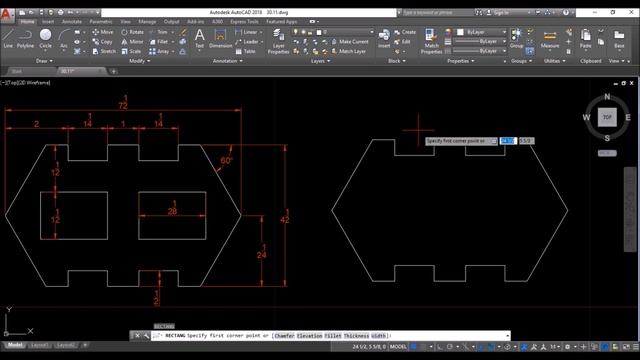The image size is (640, 360).
Task: Use the Stretch command
Action: (x=104, y=51)
